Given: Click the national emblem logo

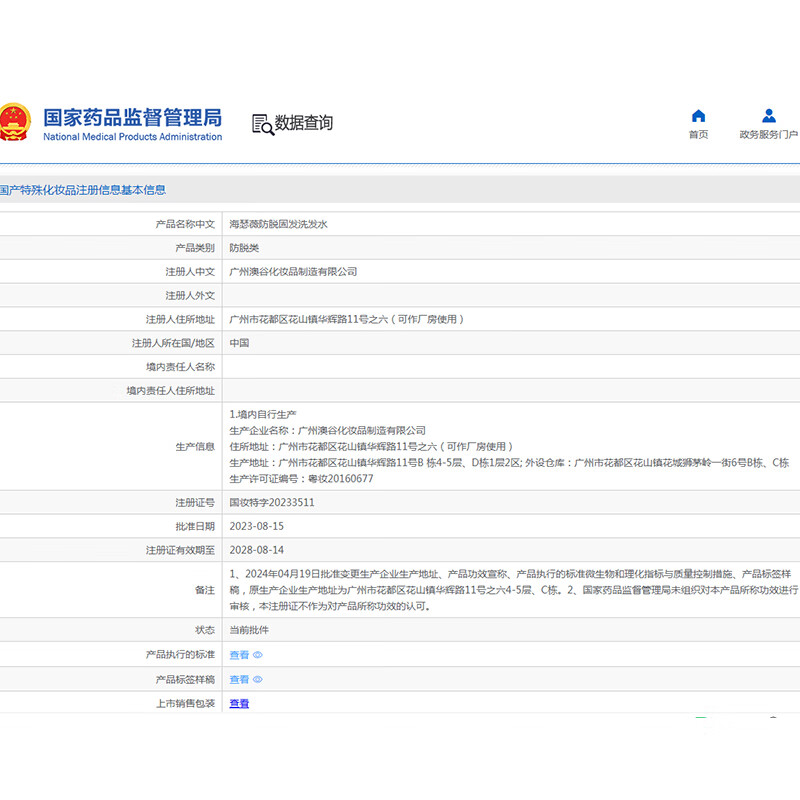Looking at the screenshot, I should pos(14,122).
